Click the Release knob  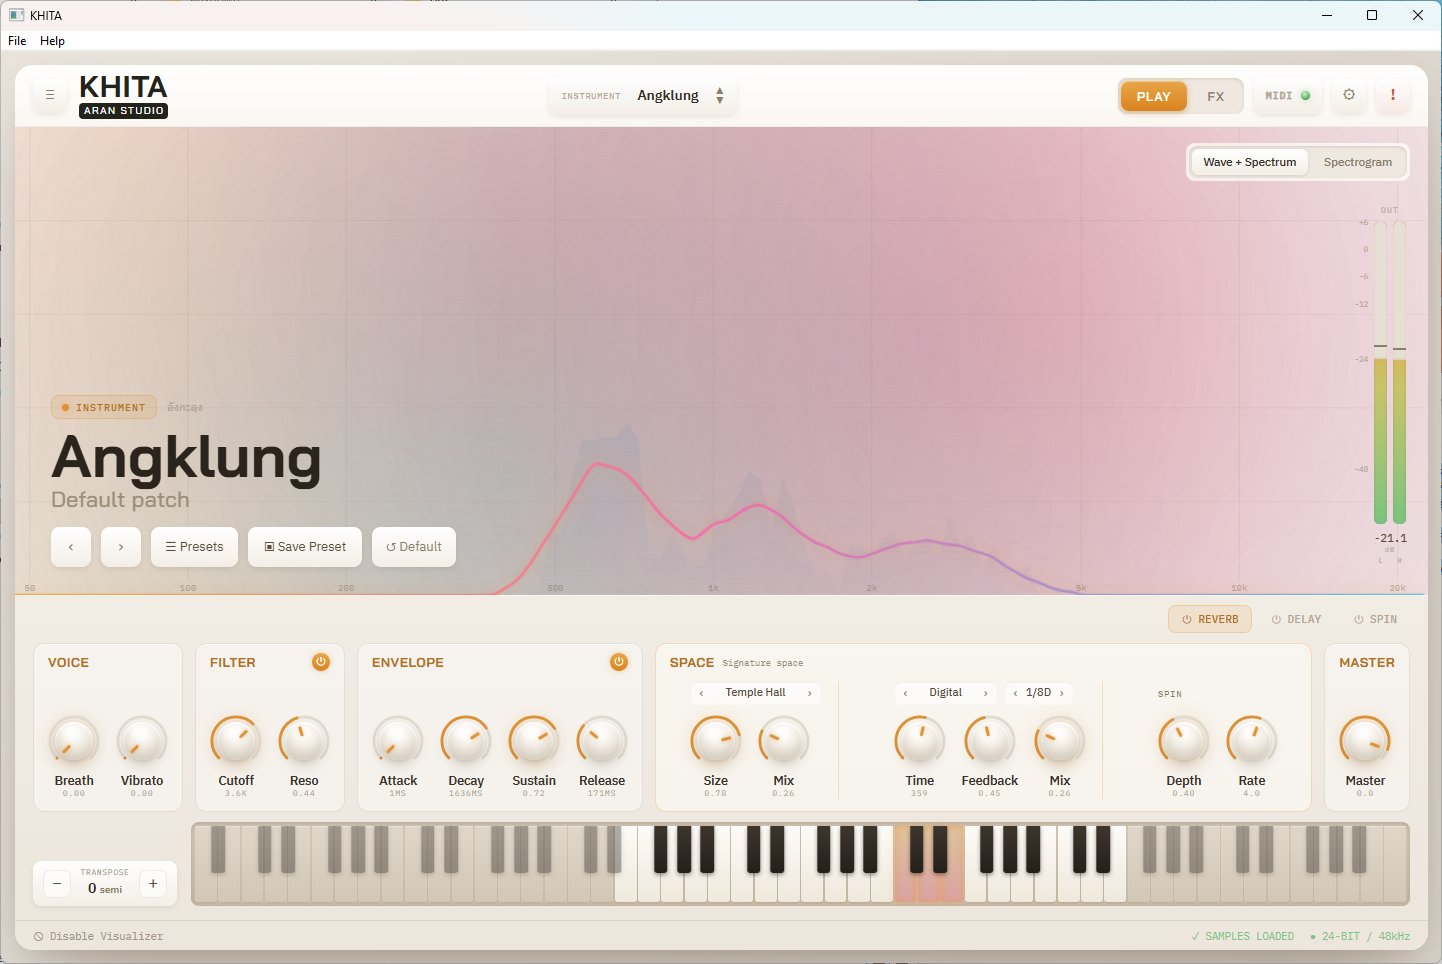point(602,741)
